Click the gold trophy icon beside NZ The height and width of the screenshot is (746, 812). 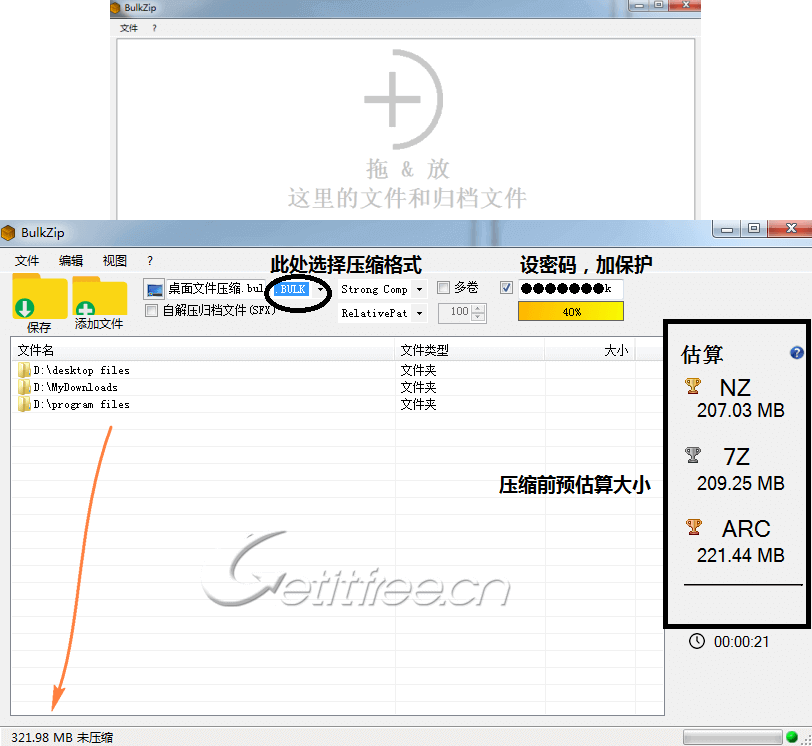[x=693, y=386]
